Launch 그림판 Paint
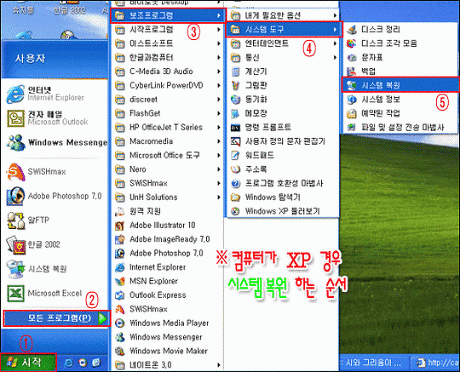 pos(283,85)
